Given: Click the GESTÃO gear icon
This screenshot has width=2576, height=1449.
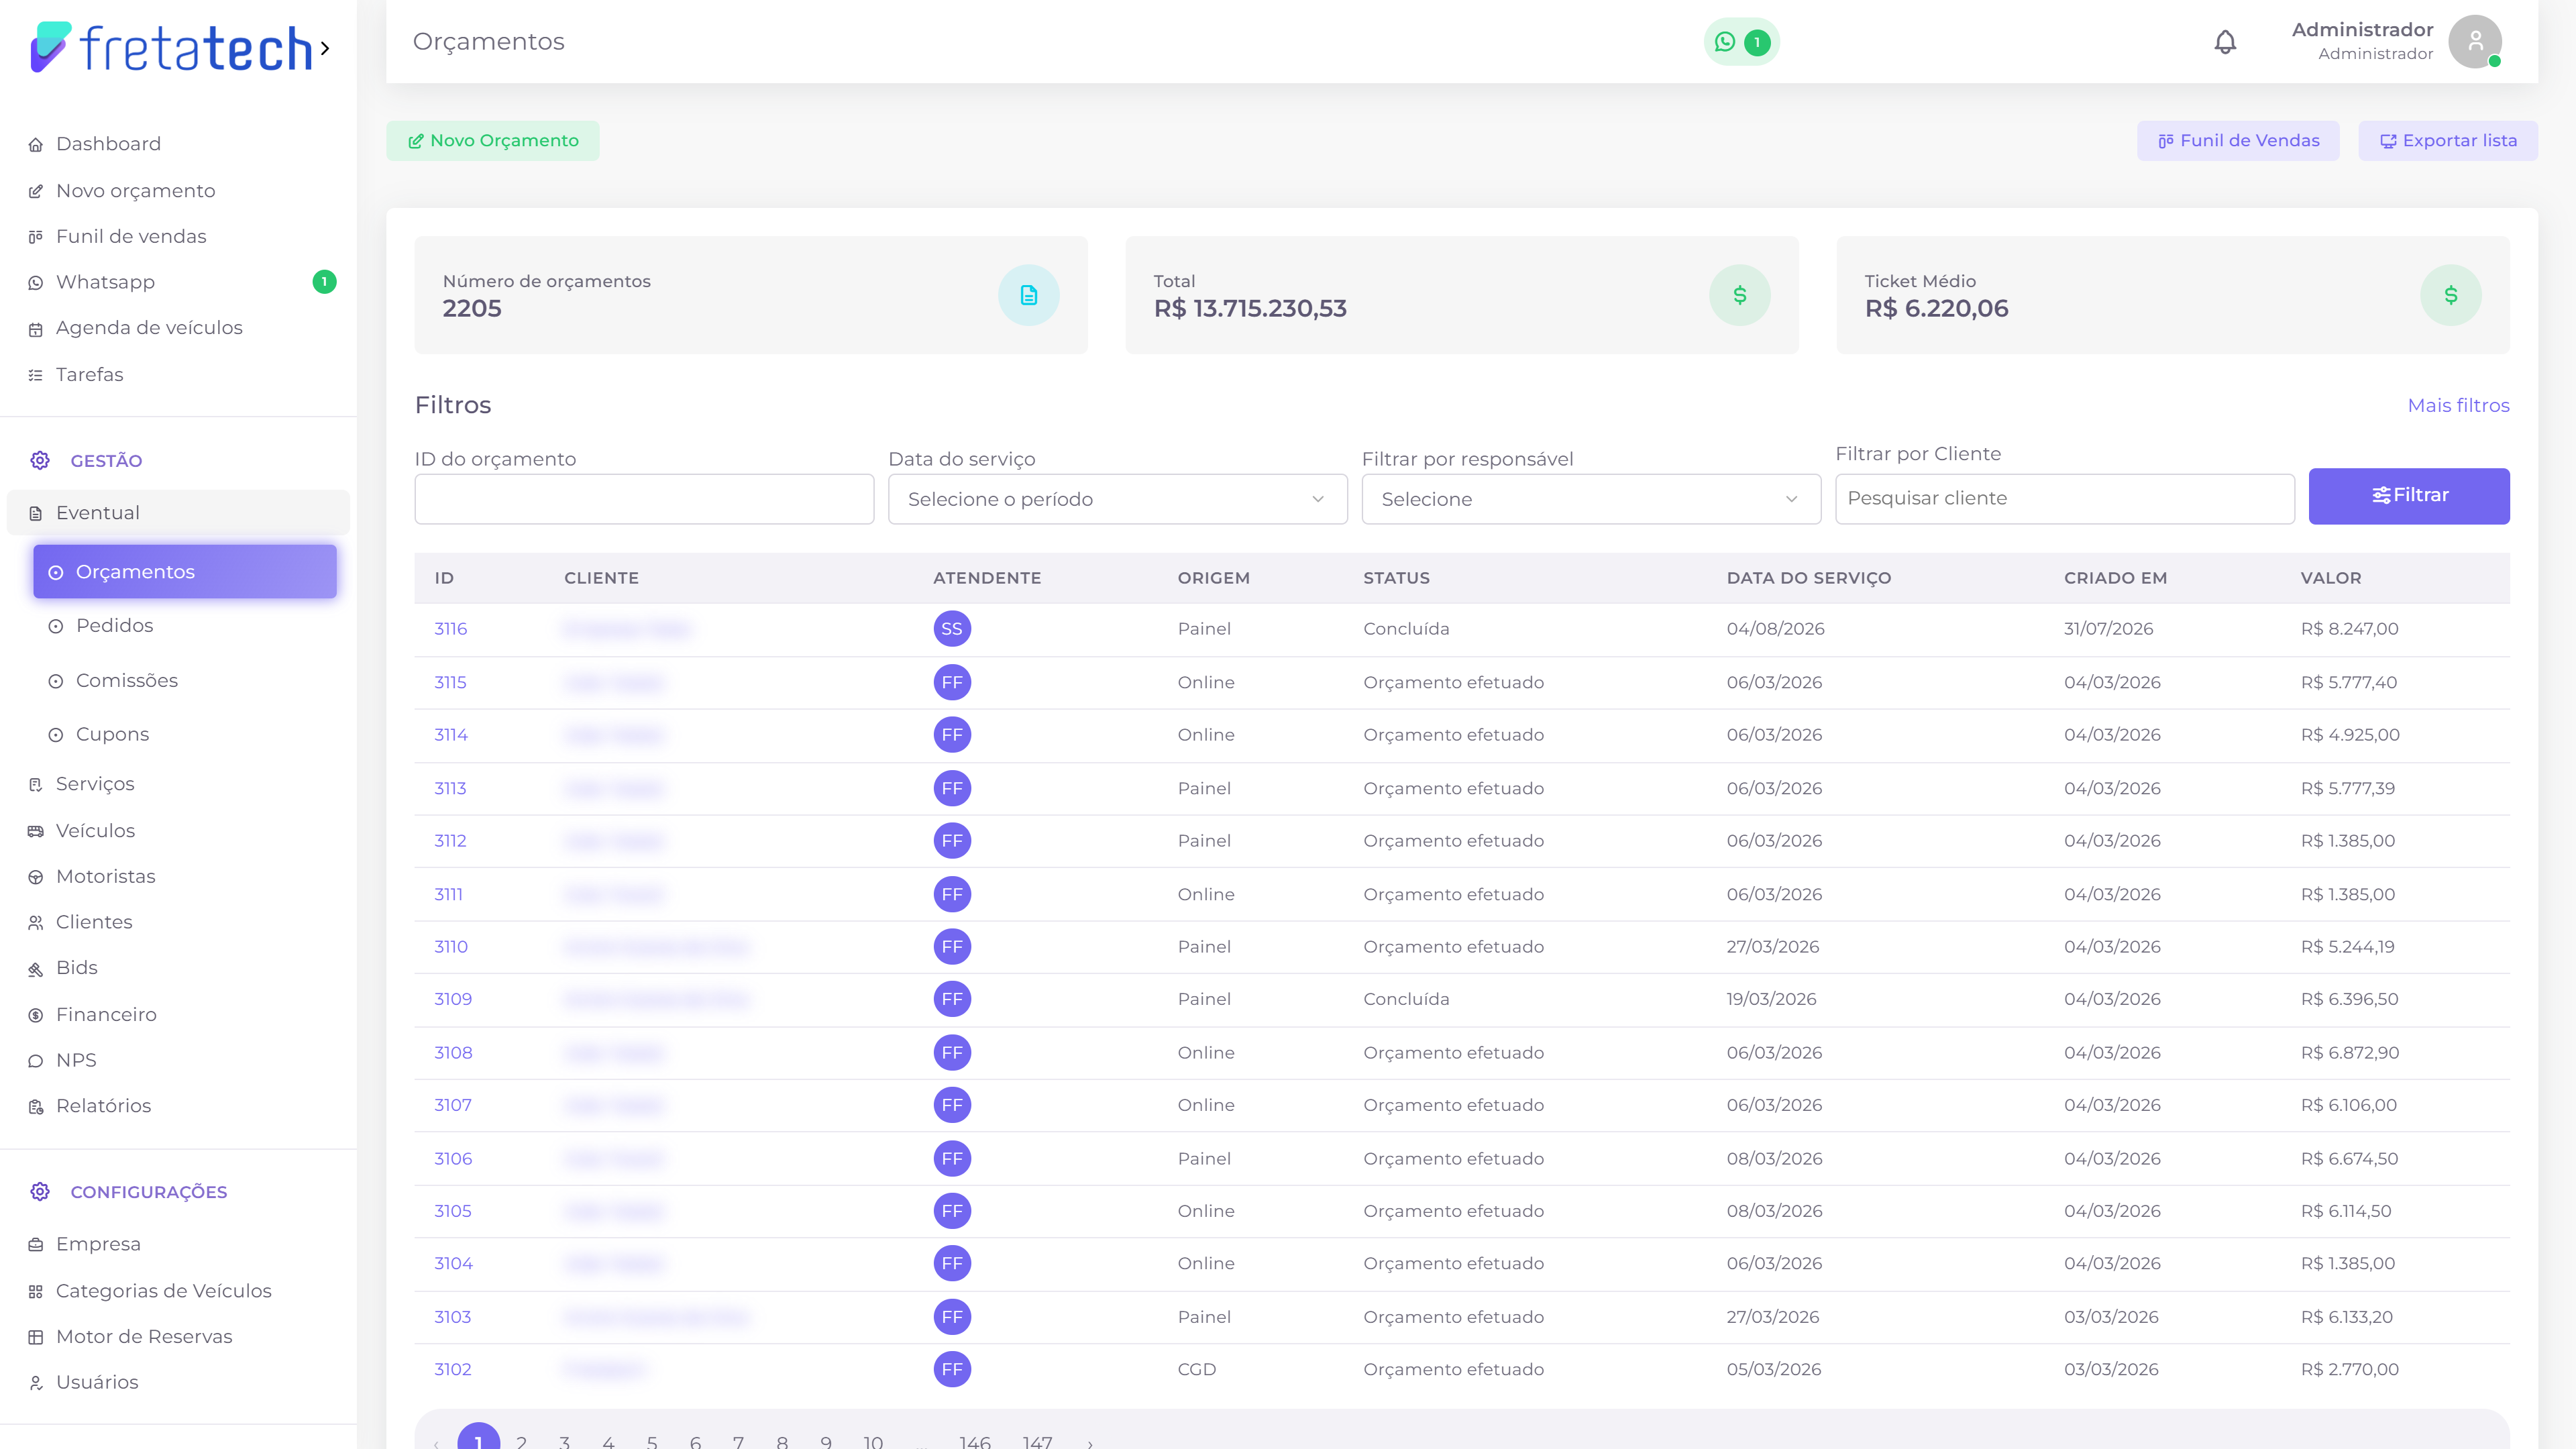Looking at the screenshot, I should coord(40,460).
